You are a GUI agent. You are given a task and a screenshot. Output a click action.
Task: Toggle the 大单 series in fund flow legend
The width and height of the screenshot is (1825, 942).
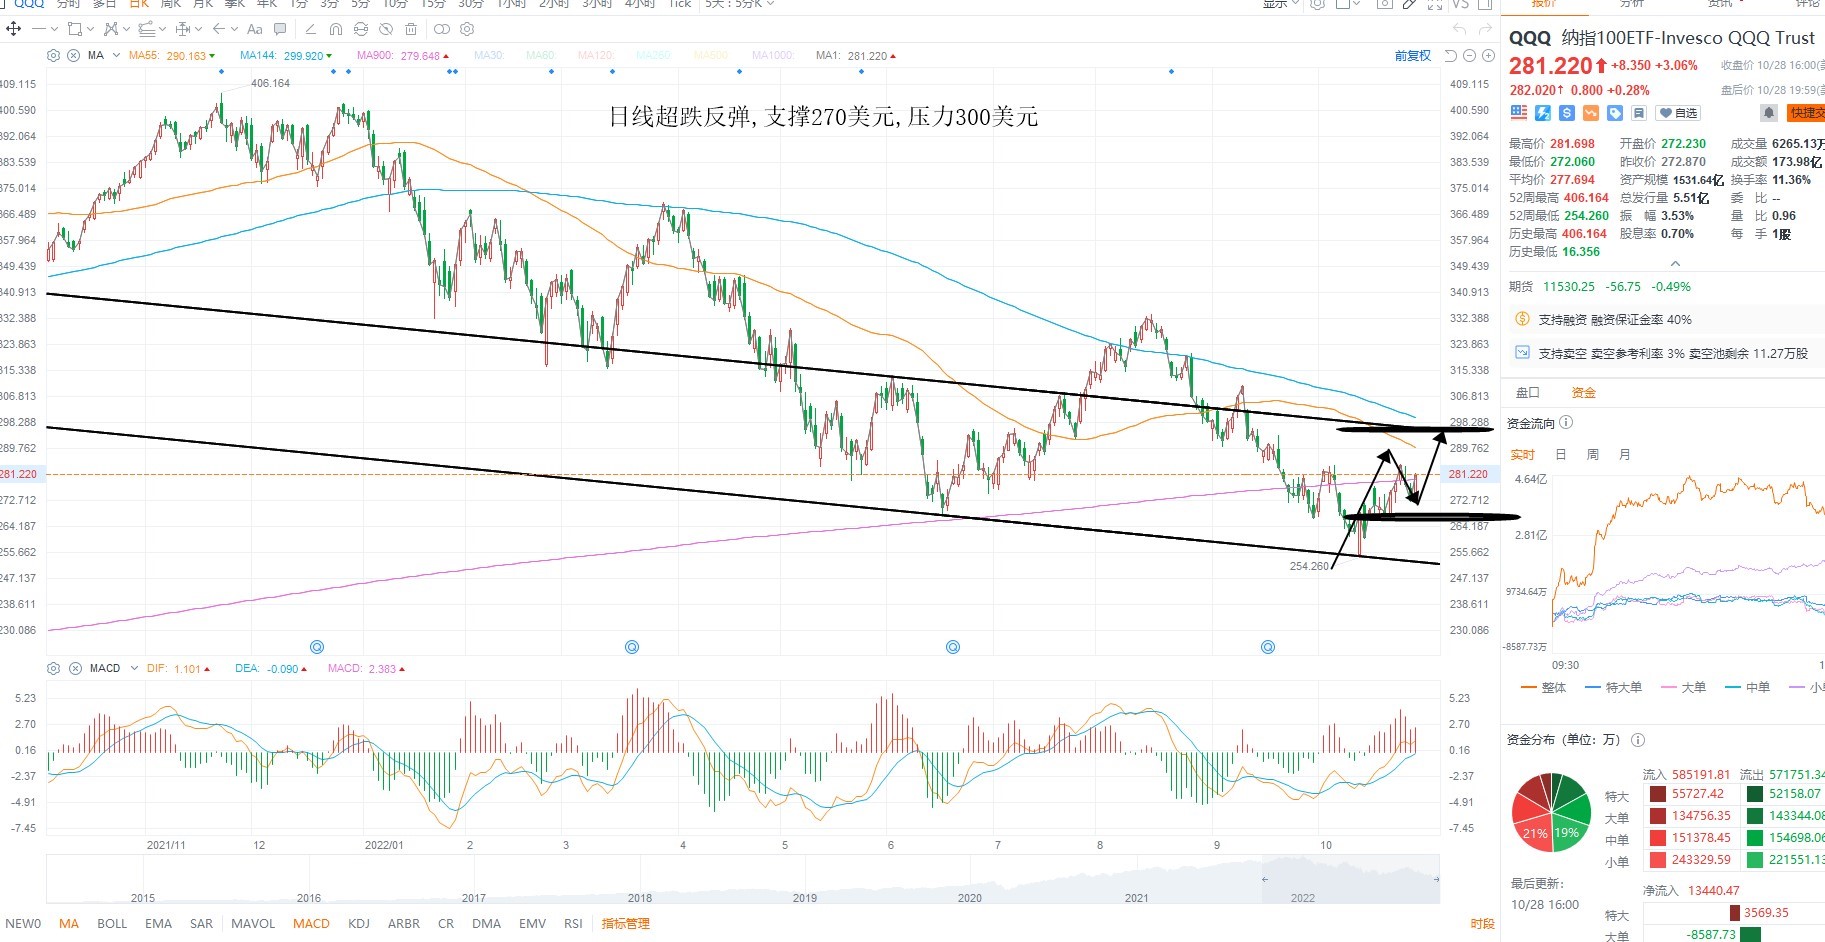1683,687
